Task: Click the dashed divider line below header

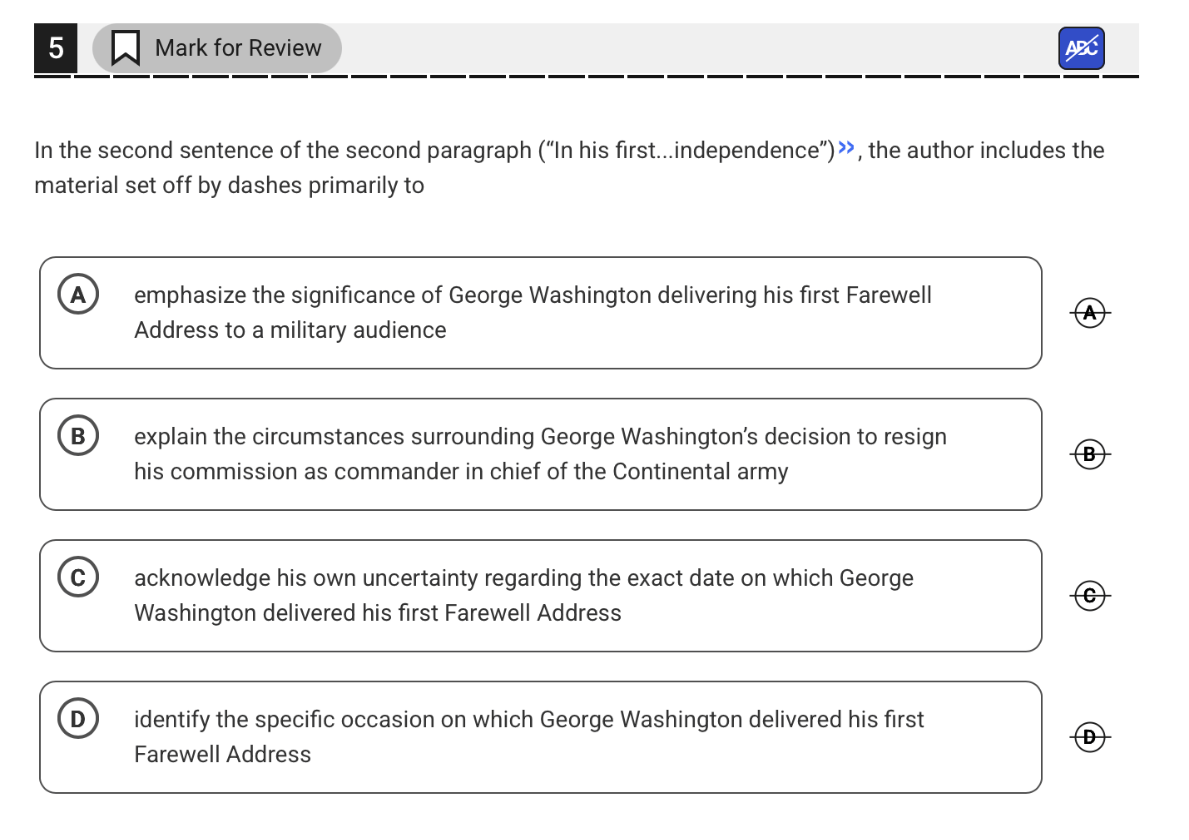Action: pyautogui.click(x=586, y=76)
